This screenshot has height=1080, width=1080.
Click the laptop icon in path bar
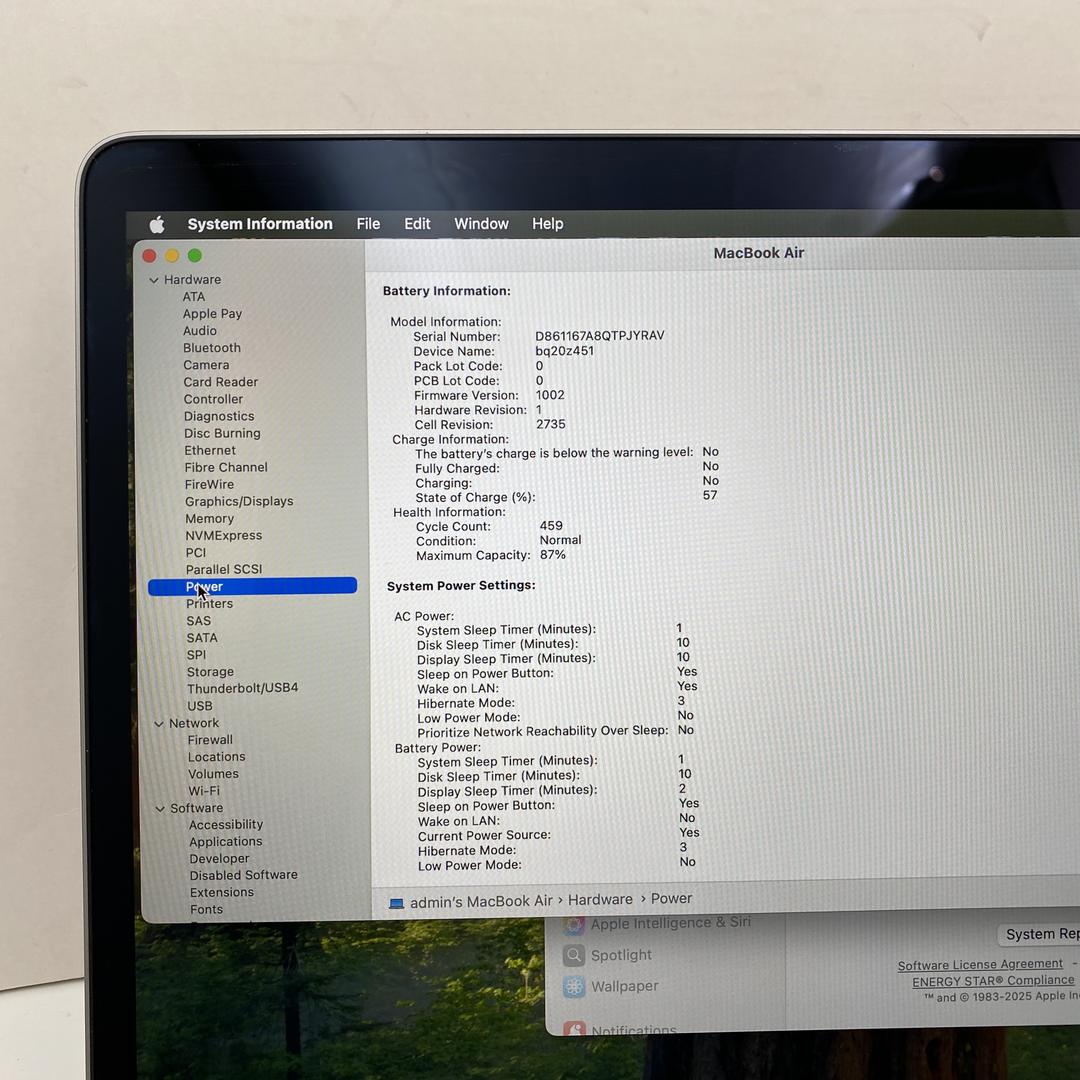click(397, 903)
